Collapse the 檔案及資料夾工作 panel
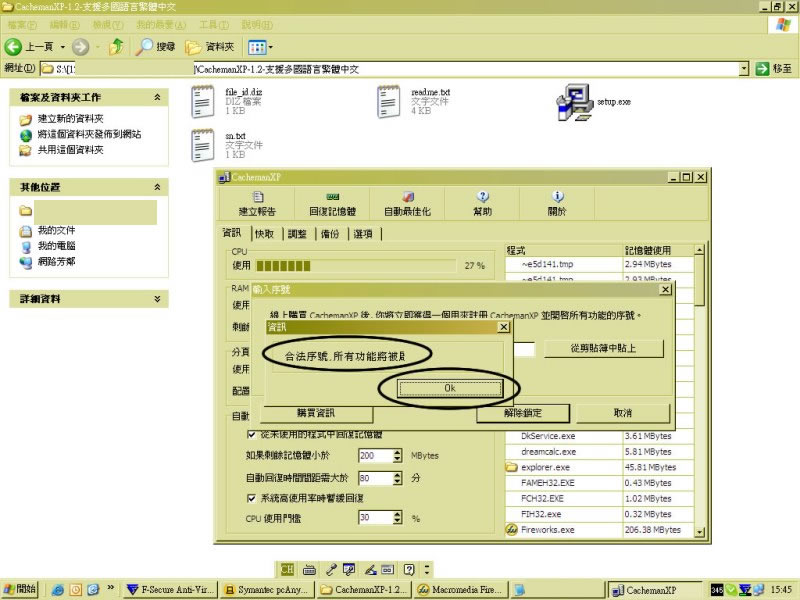The image size is (800, 600). pos(157,97)
